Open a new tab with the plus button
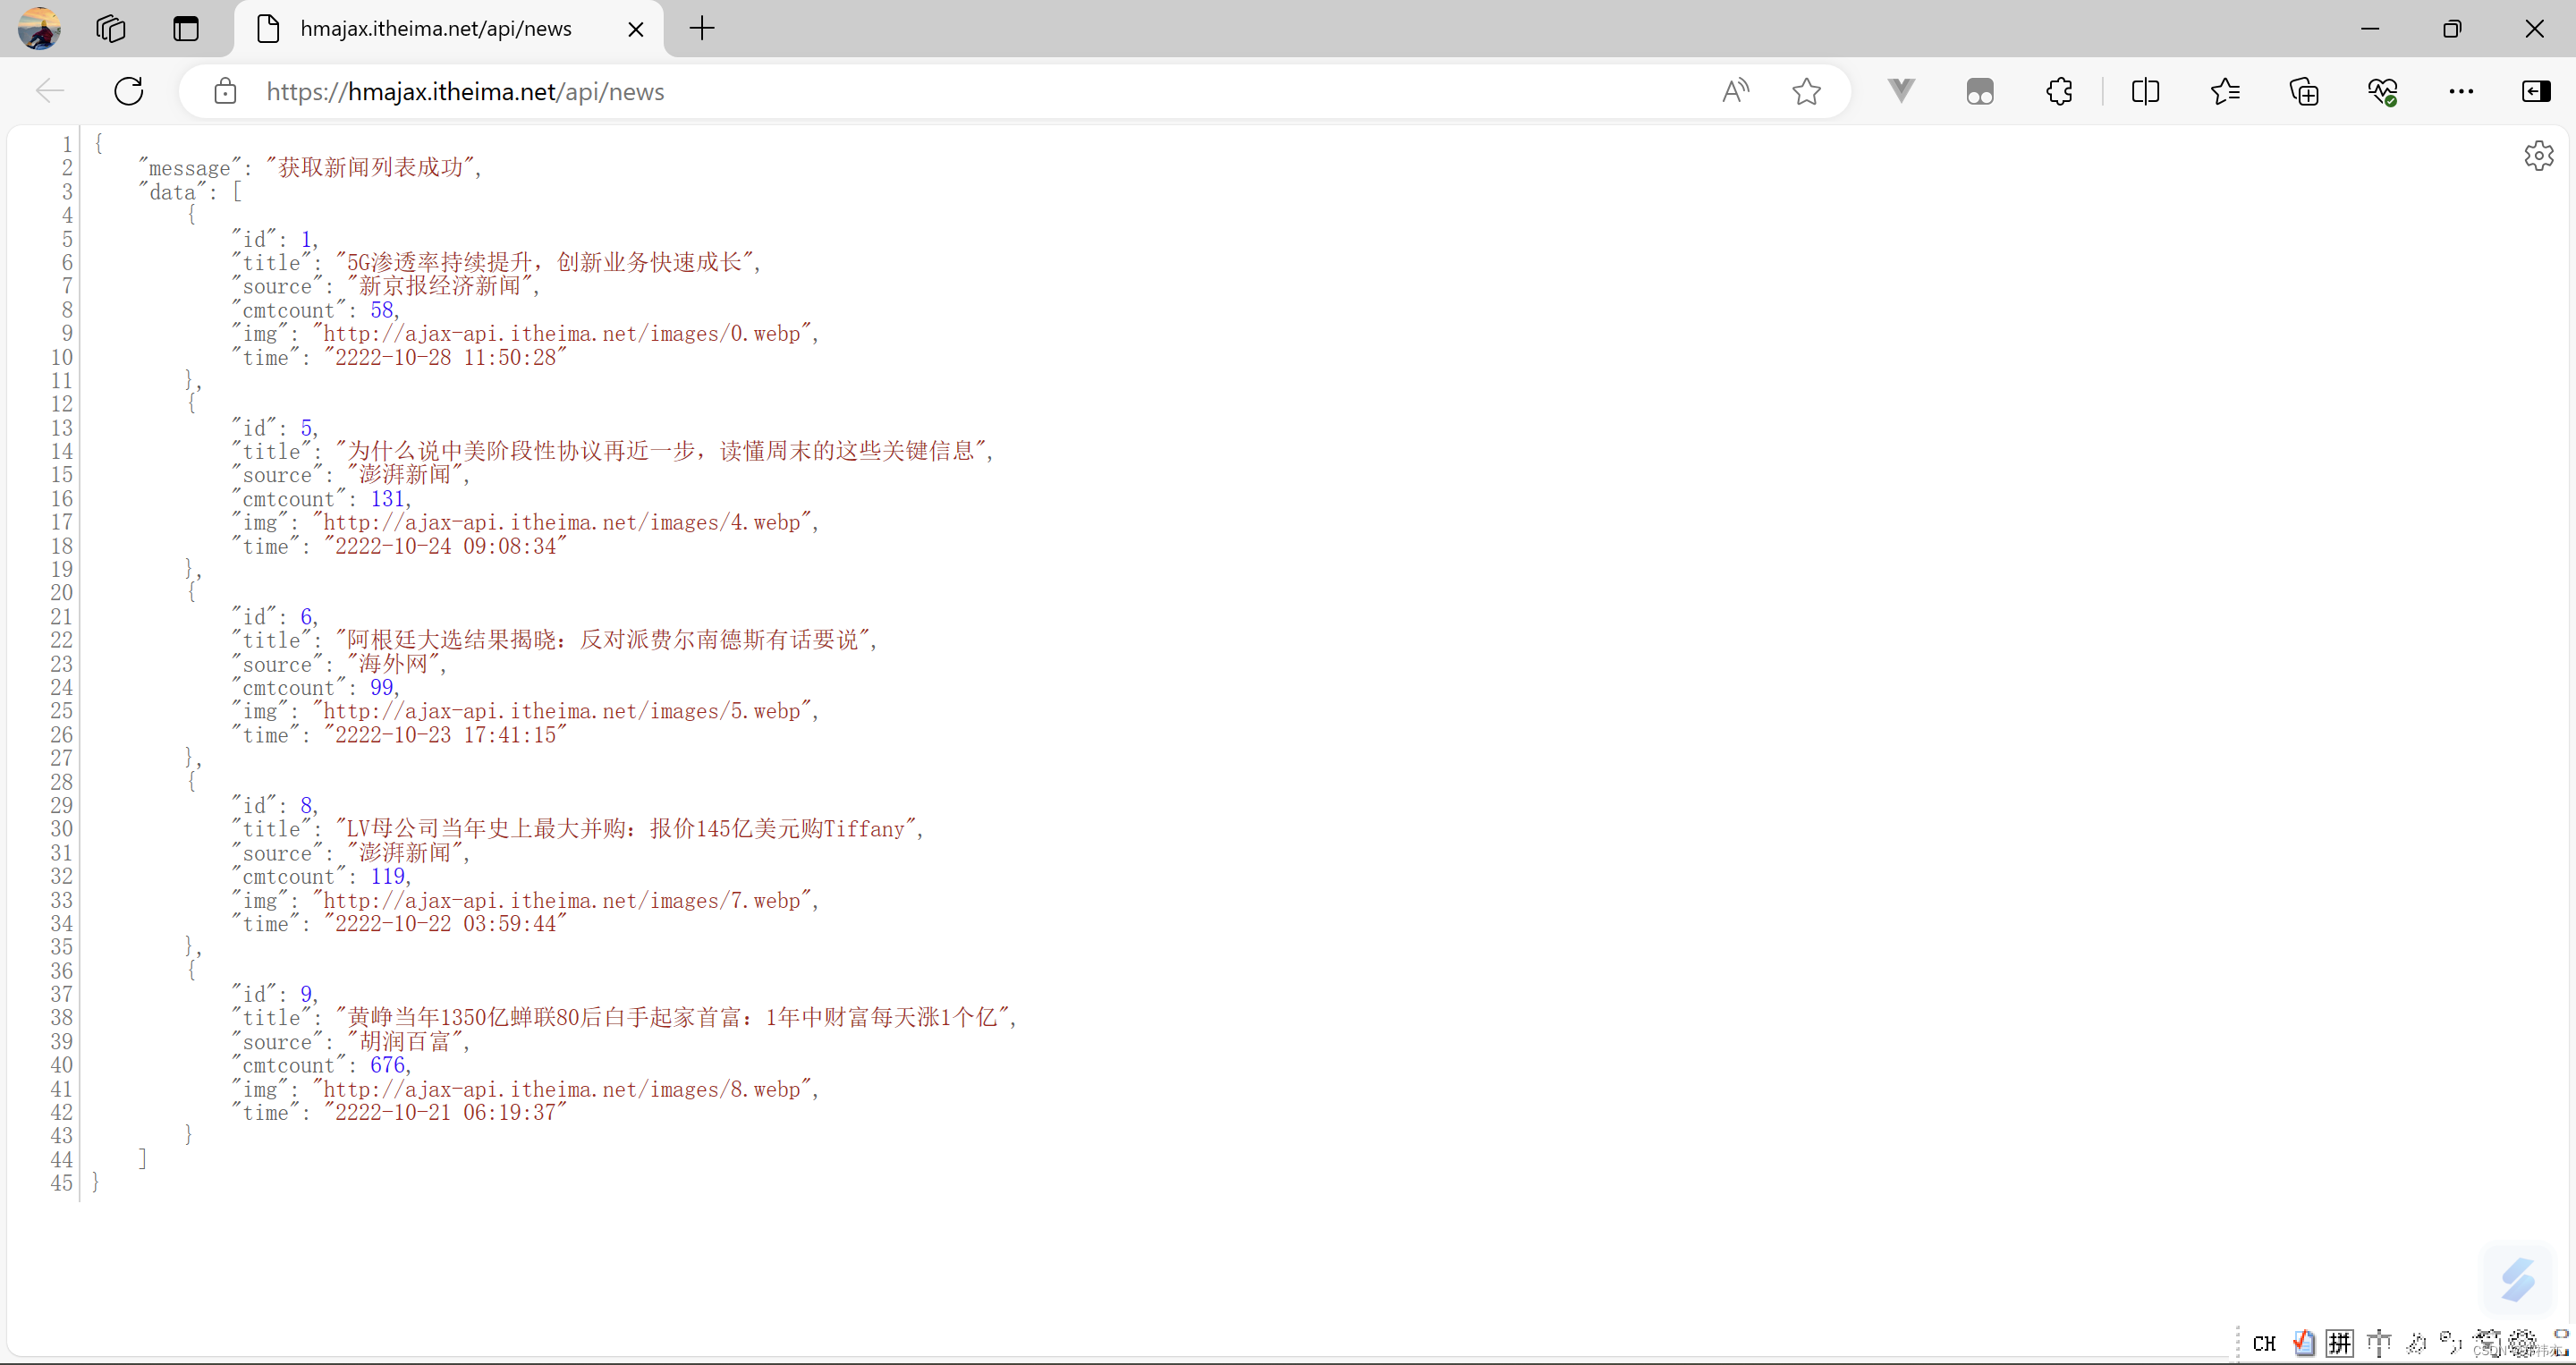Image resolution: width=2576 pixels, height=1365 pixels. pyautogui.click(x=701, y=29)
